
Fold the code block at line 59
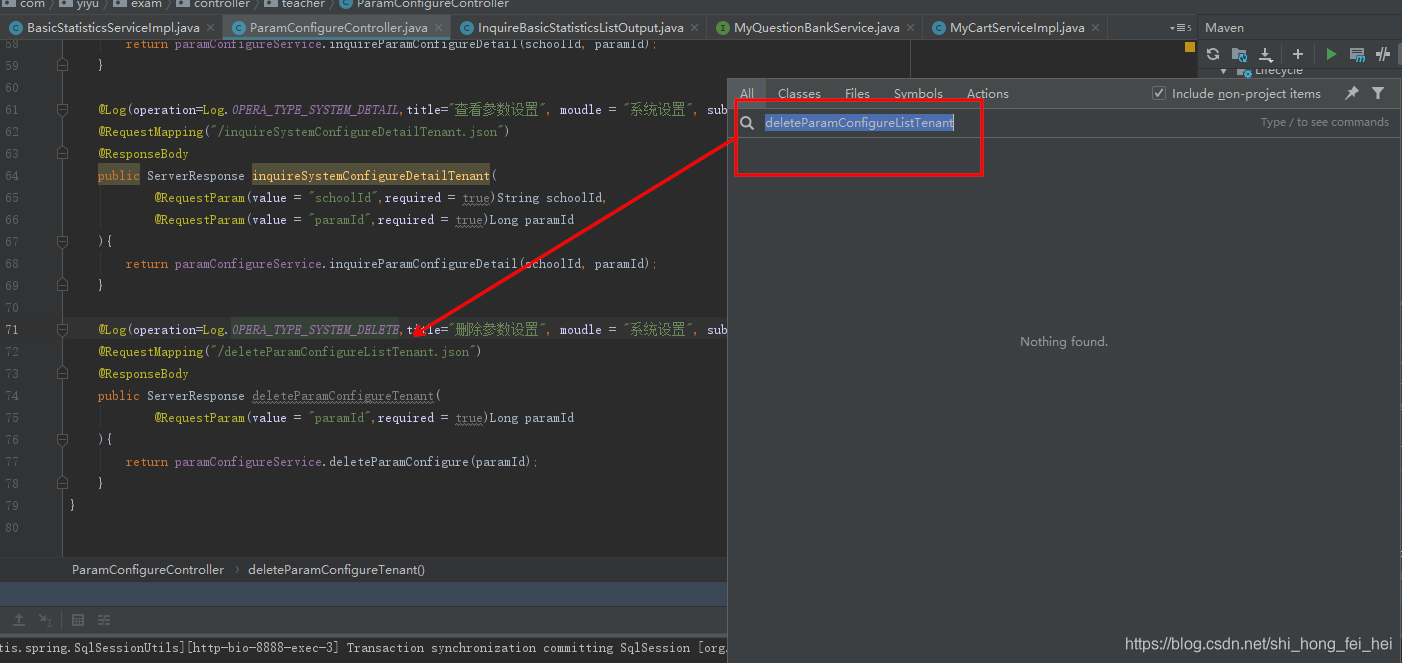62,65
